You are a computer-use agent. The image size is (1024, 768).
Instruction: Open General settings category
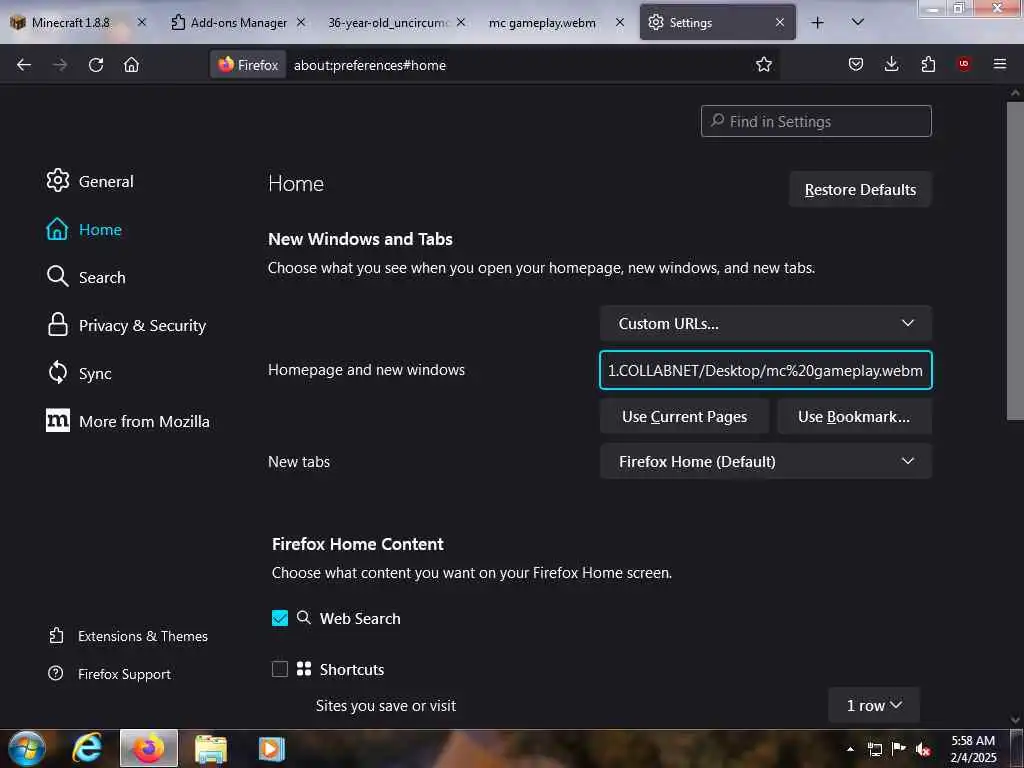pos(90,181)
